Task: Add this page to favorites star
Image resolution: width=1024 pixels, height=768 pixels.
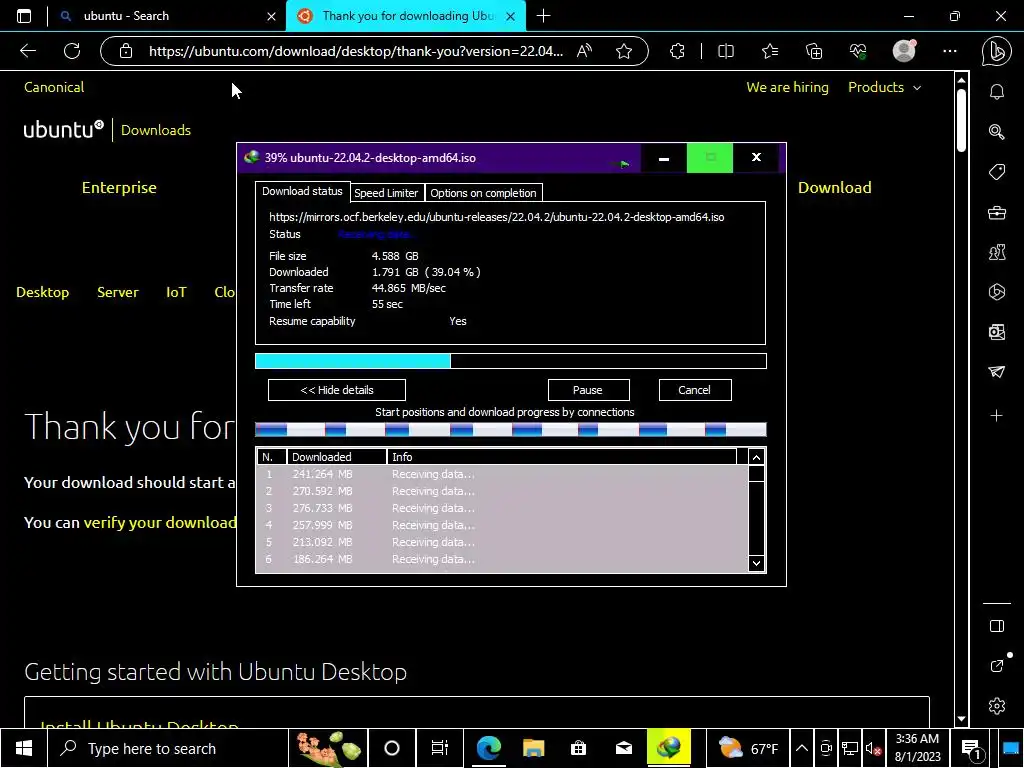Action: coord(624,51)
